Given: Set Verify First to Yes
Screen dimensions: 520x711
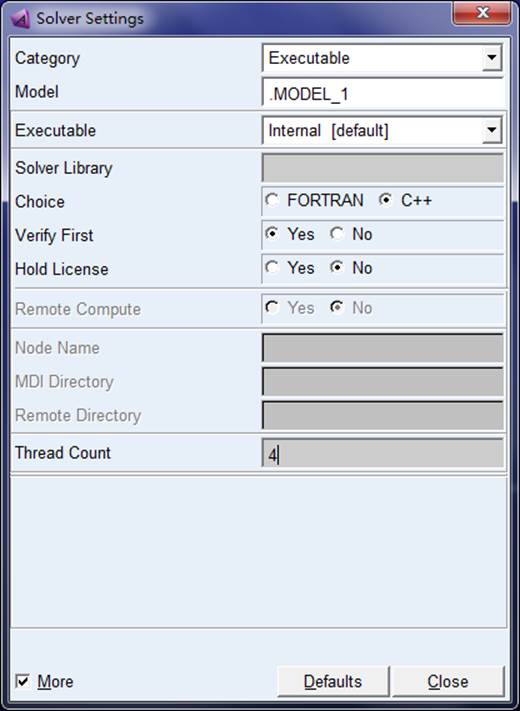Looking at the screenshot, I should click(x=272, y=234).
